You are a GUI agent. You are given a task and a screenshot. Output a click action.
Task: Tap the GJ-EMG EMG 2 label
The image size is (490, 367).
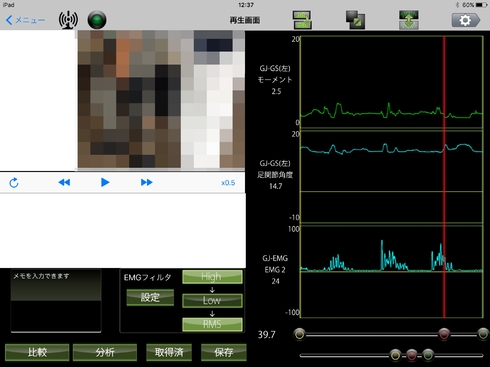click(x=275, y=264)
